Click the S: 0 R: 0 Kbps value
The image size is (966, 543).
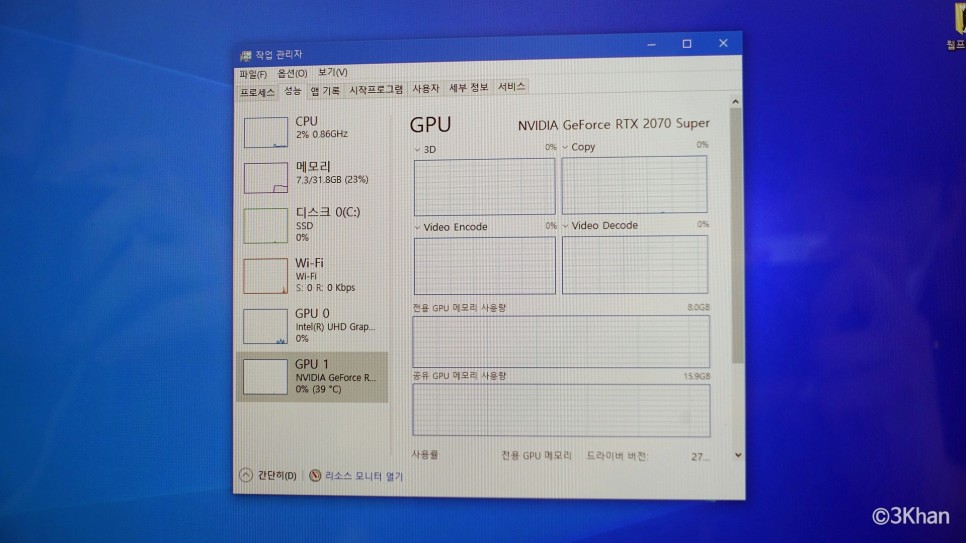click(325, 288)
